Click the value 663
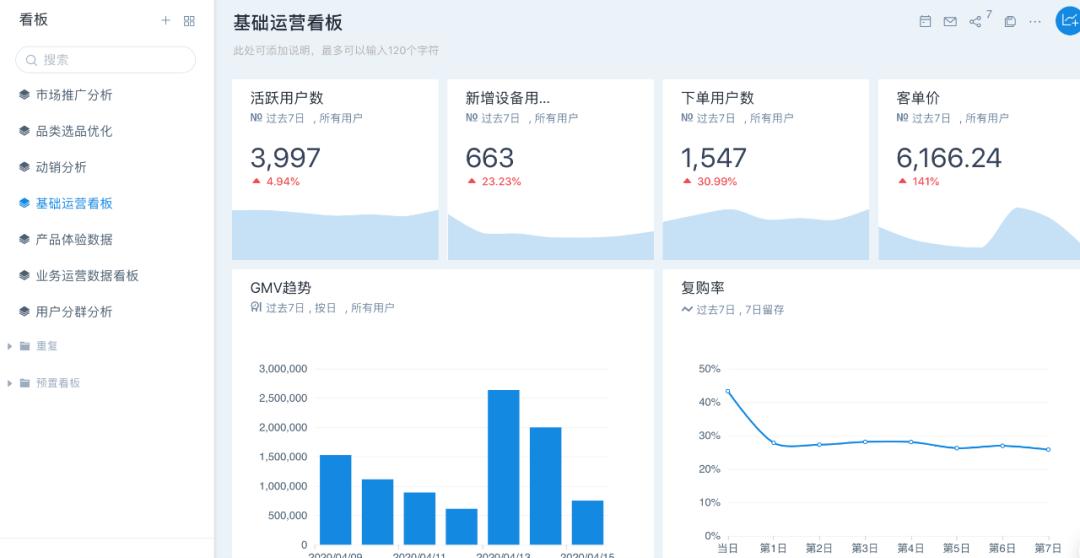The image size is (1080, 558). click(x=490, y=158)
